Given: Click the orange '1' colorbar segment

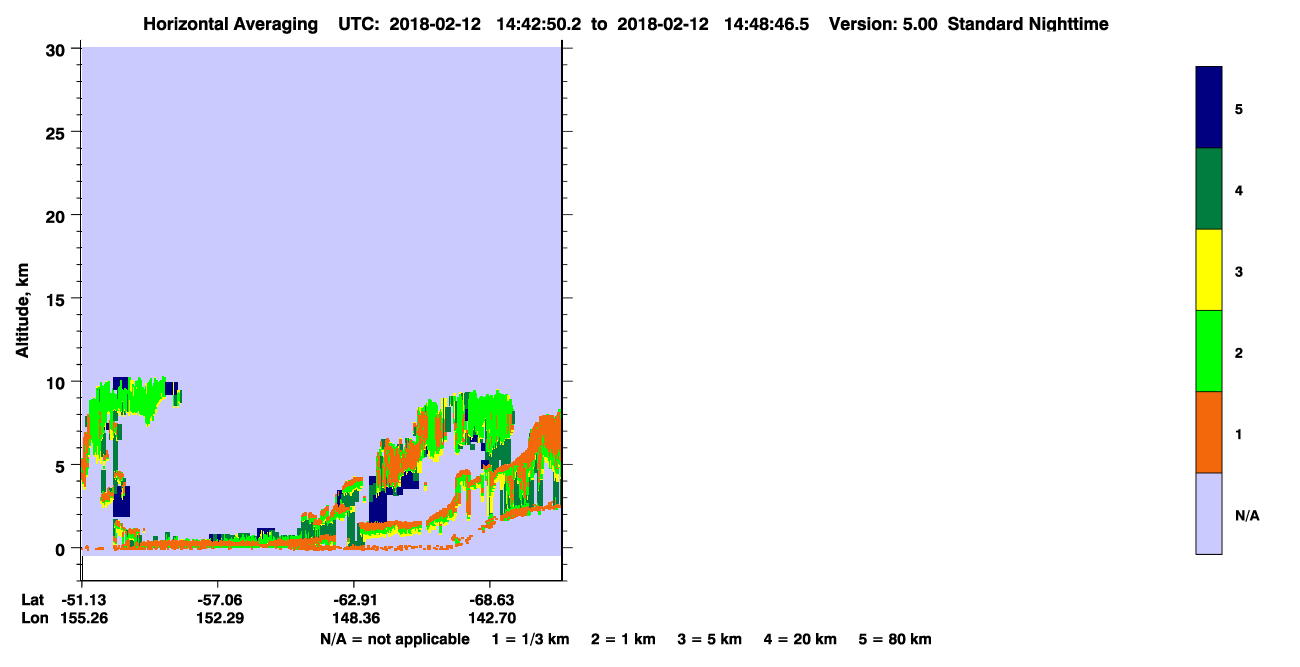Looking at the screenshot, I should click(1208, 432).
